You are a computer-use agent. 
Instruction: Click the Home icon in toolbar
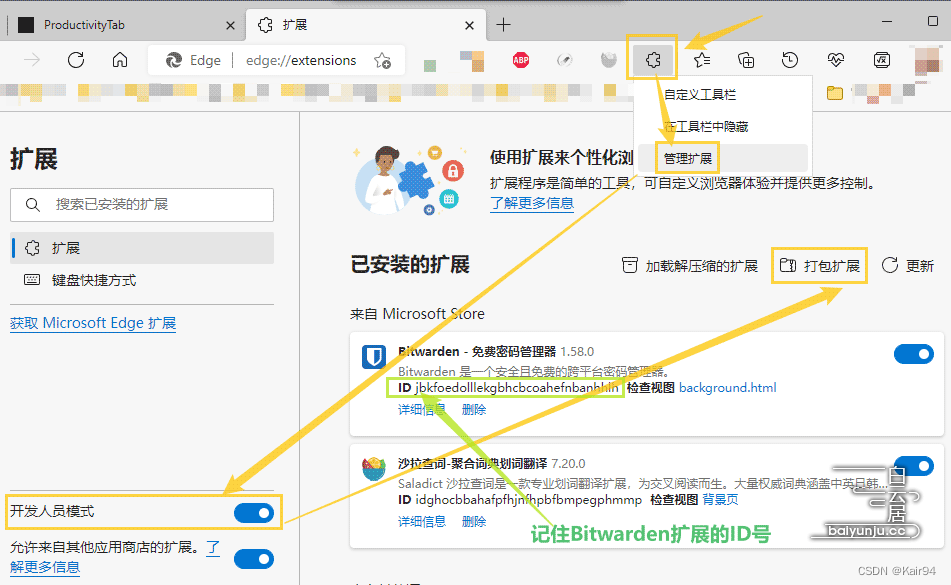[119, 60]
